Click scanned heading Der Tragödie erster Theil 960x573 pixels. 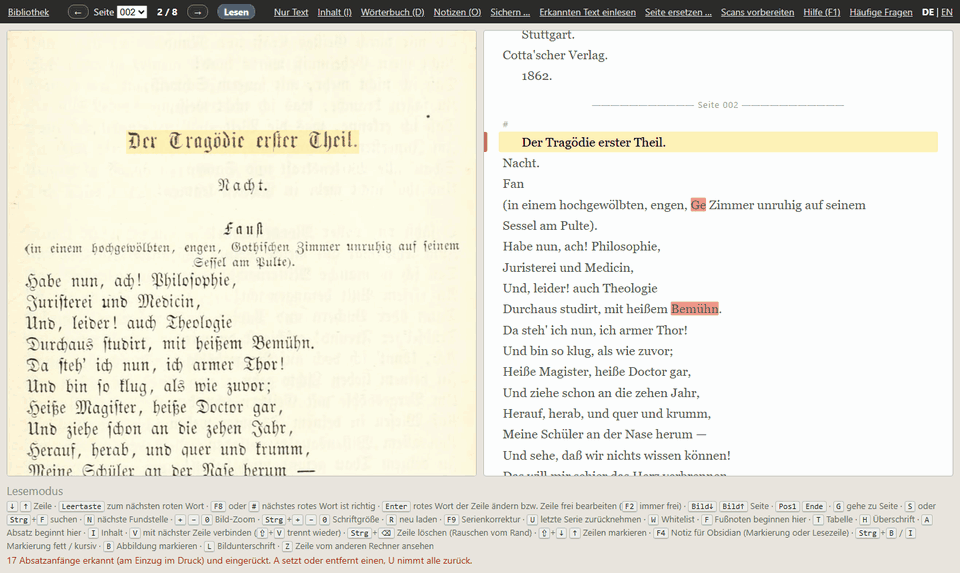pyautogui.click(x=242, y=141)
